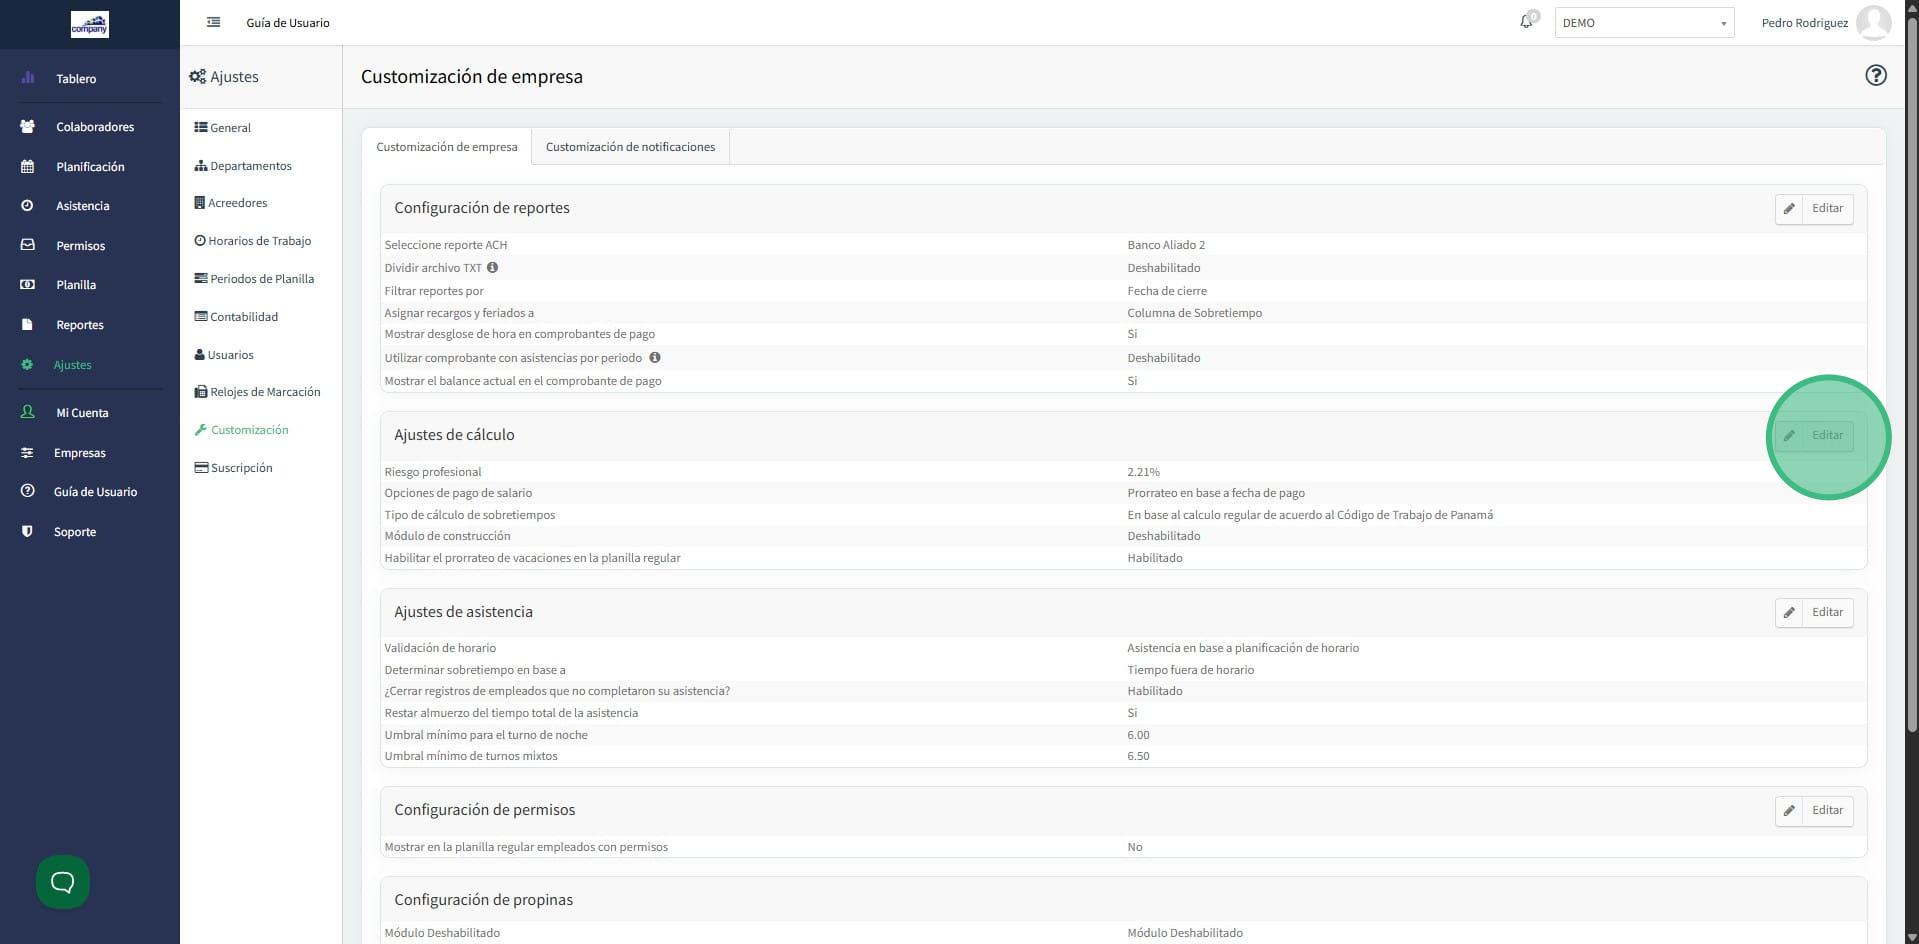Toggle the sidebar menu hamburger icon
Viewport: 1919px width, 944px height.
point(213,22)
